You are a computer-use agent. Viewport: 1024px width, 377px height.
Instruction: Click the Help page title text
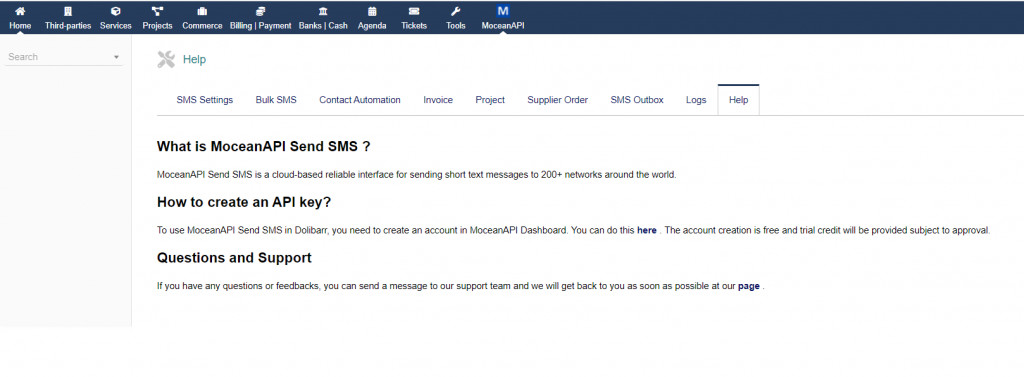(194, 59)
